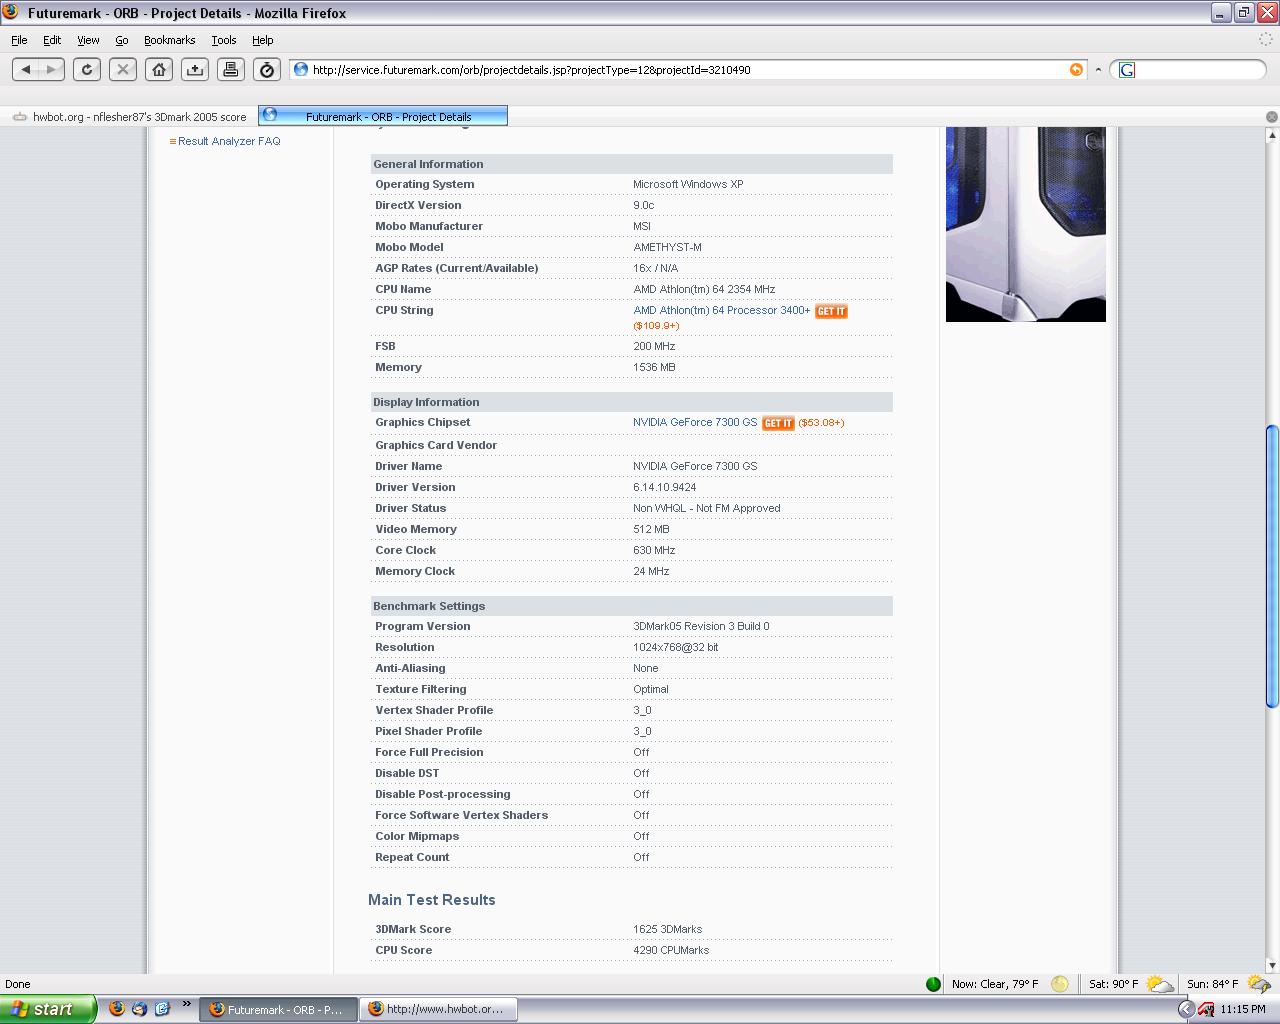
Task: Select the Futuremark - ORB - Project Details tab
Action: 383,116
